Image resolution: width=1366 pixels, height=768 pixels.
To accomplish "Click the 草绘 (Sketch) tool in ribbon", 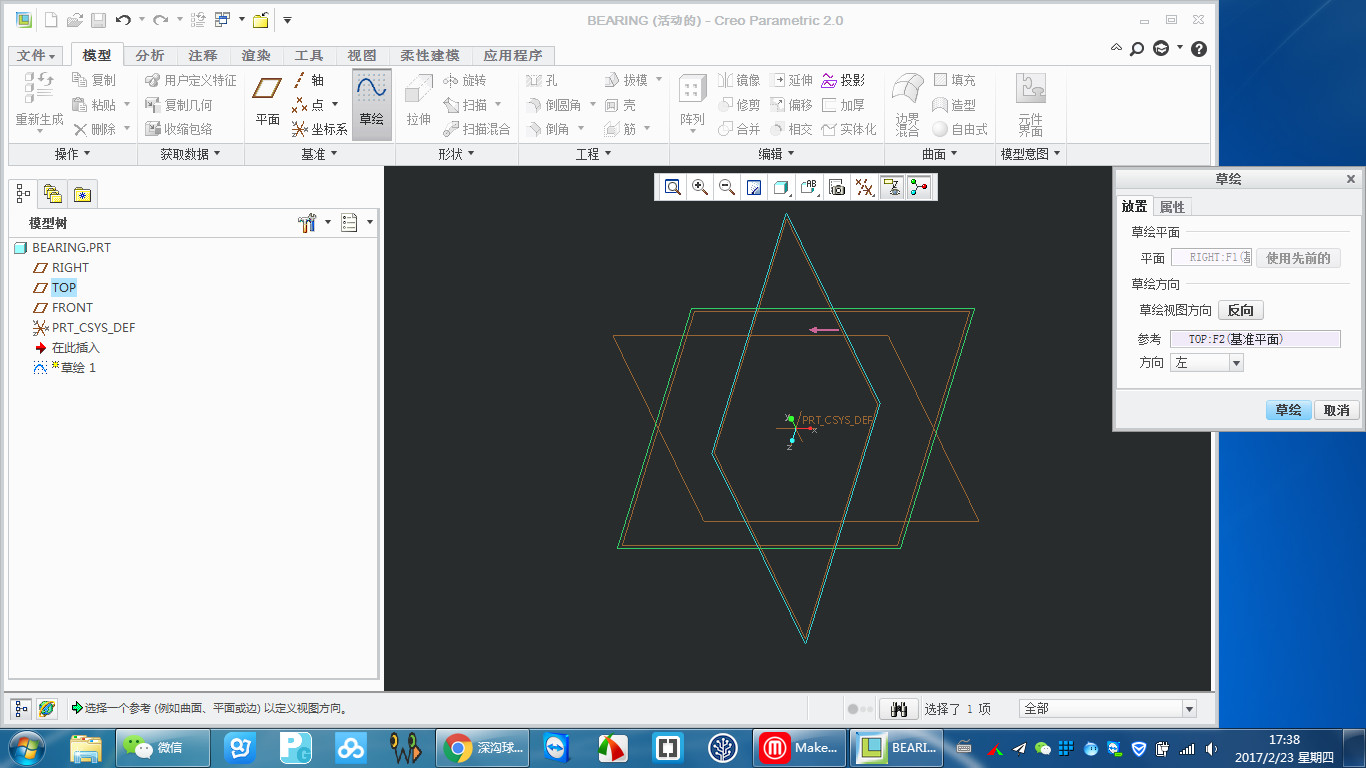I will pyautogui.click(x=371, y=104).
